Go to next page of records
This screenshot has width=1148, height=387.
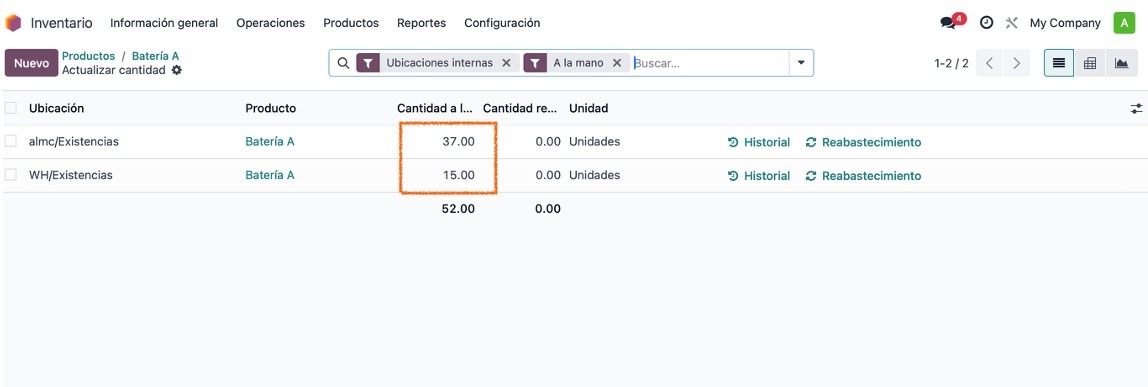coord(1016,63)
